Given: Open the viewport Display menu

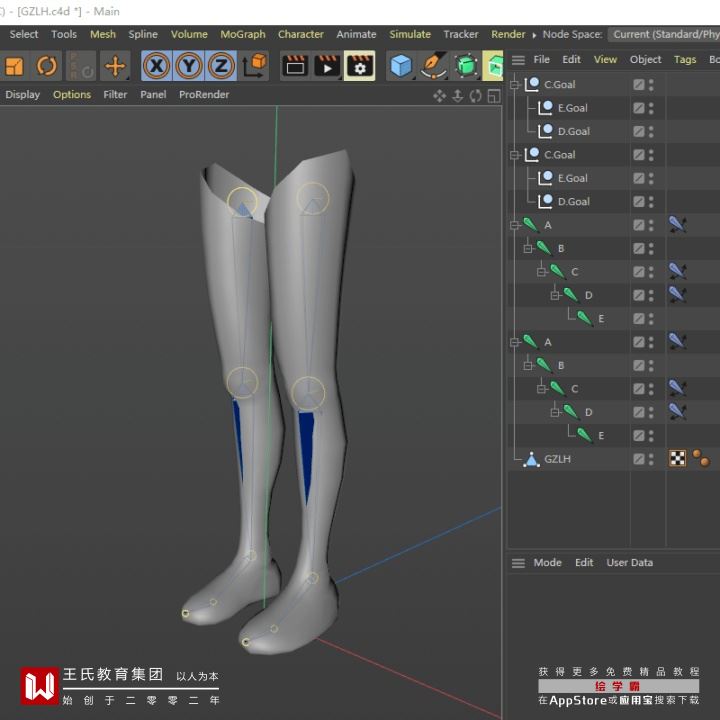Looking at the screenshot, I should (x=22, y=95).
